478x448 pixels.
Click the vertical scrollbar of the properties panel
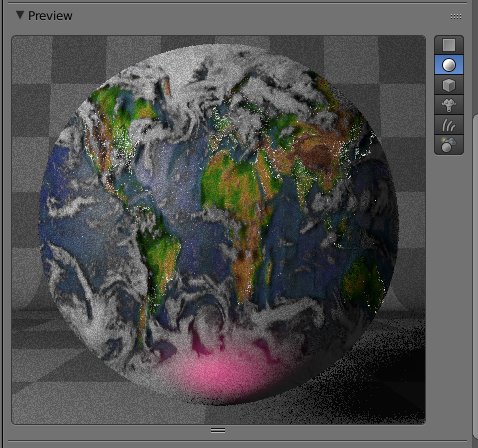476,277
